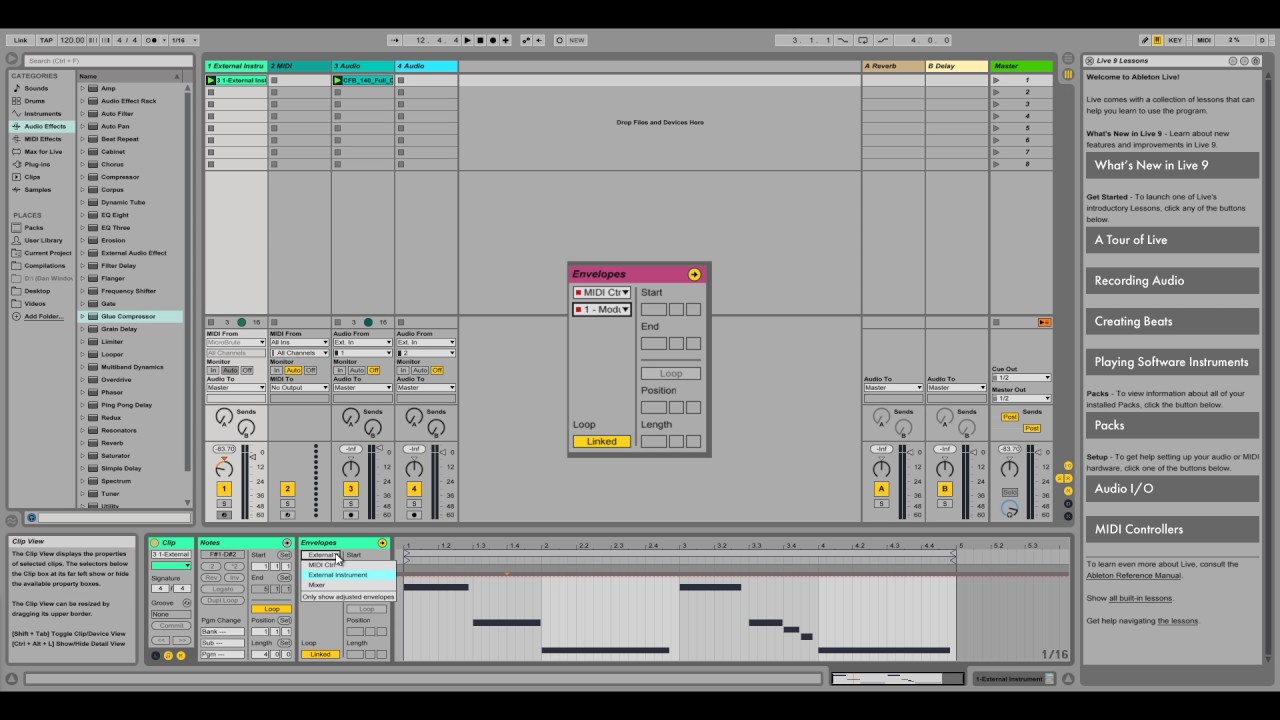This screenshot has width=1280, height=720.
Task: Select the MIDI Effects category
Action: pos(42,139)
